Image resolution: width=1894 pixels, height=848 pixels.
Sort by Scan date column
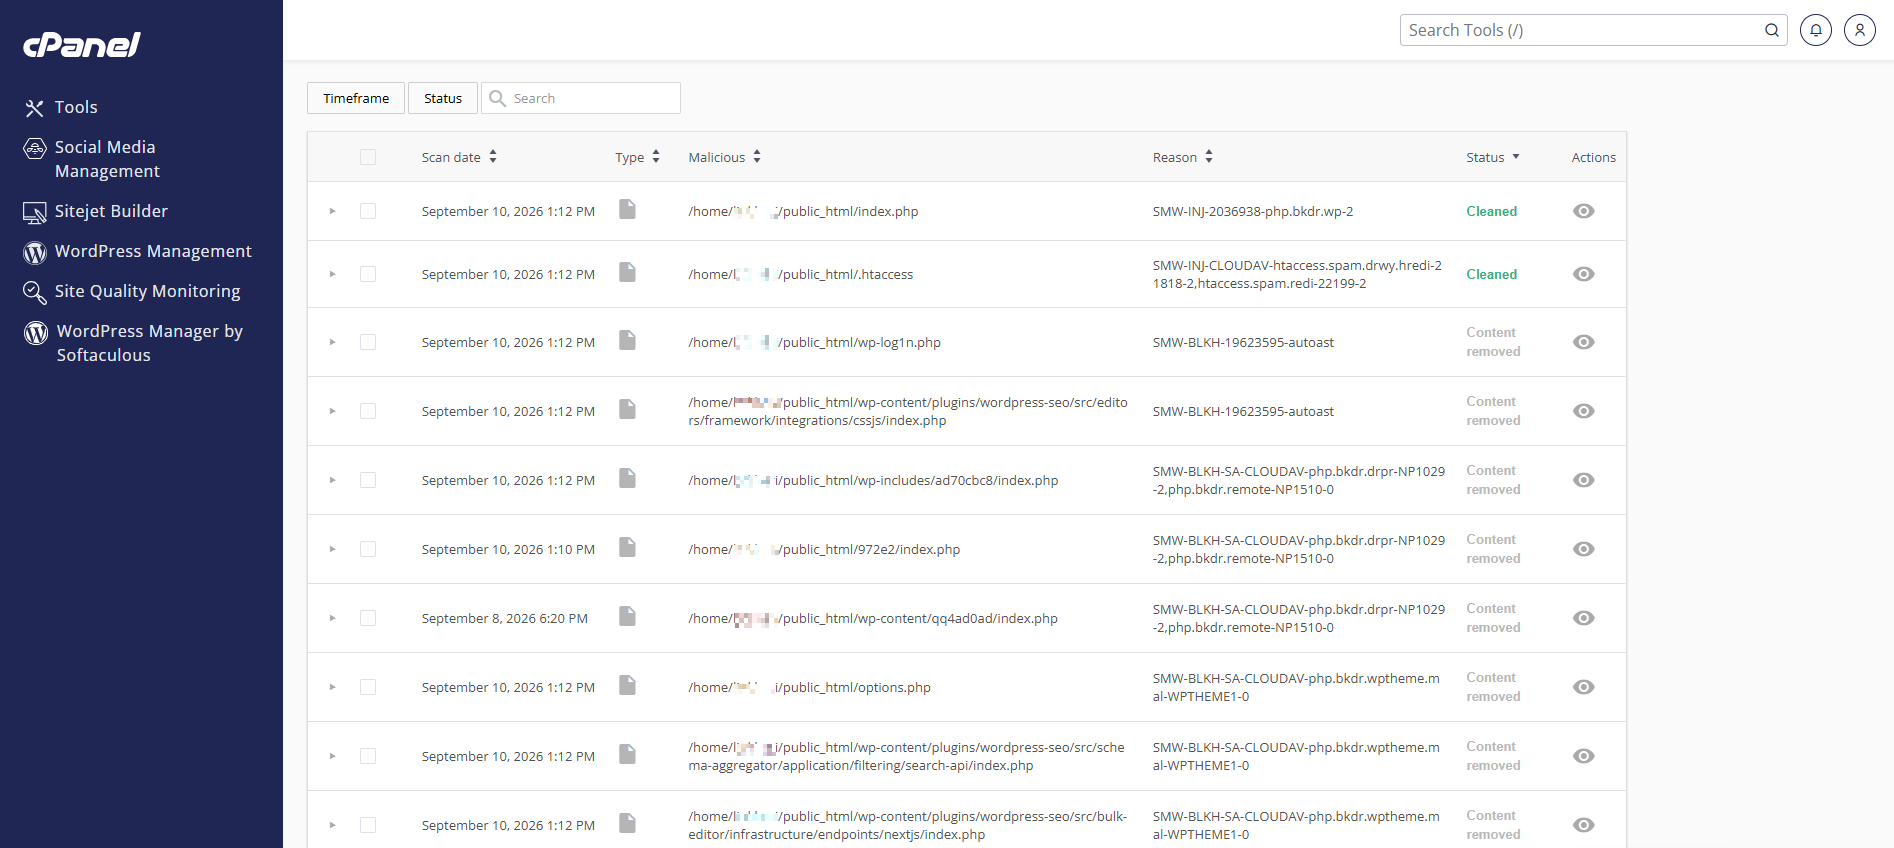pos(459,157)
